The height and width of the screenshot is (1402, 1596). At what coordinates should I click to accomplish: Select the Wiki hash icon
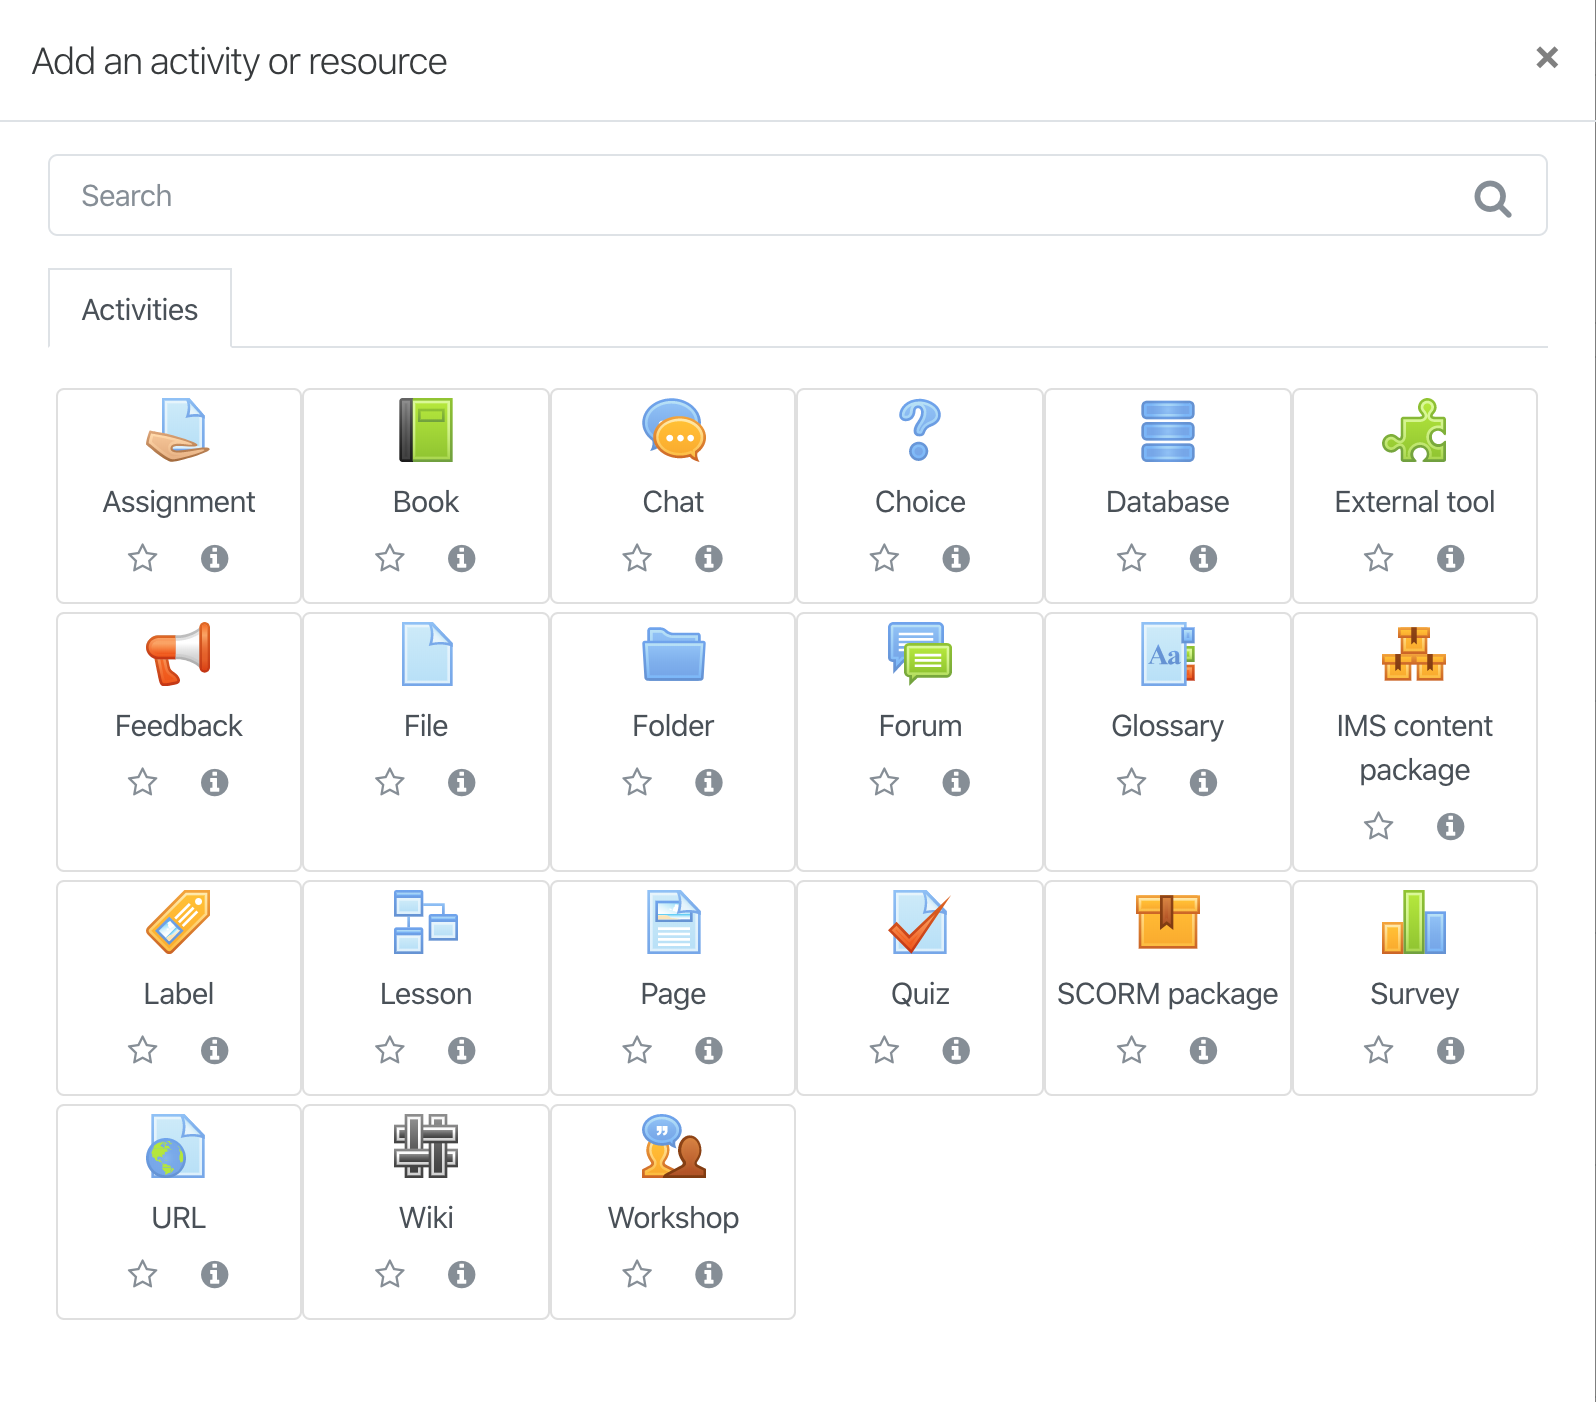[x=426, y=1146]
